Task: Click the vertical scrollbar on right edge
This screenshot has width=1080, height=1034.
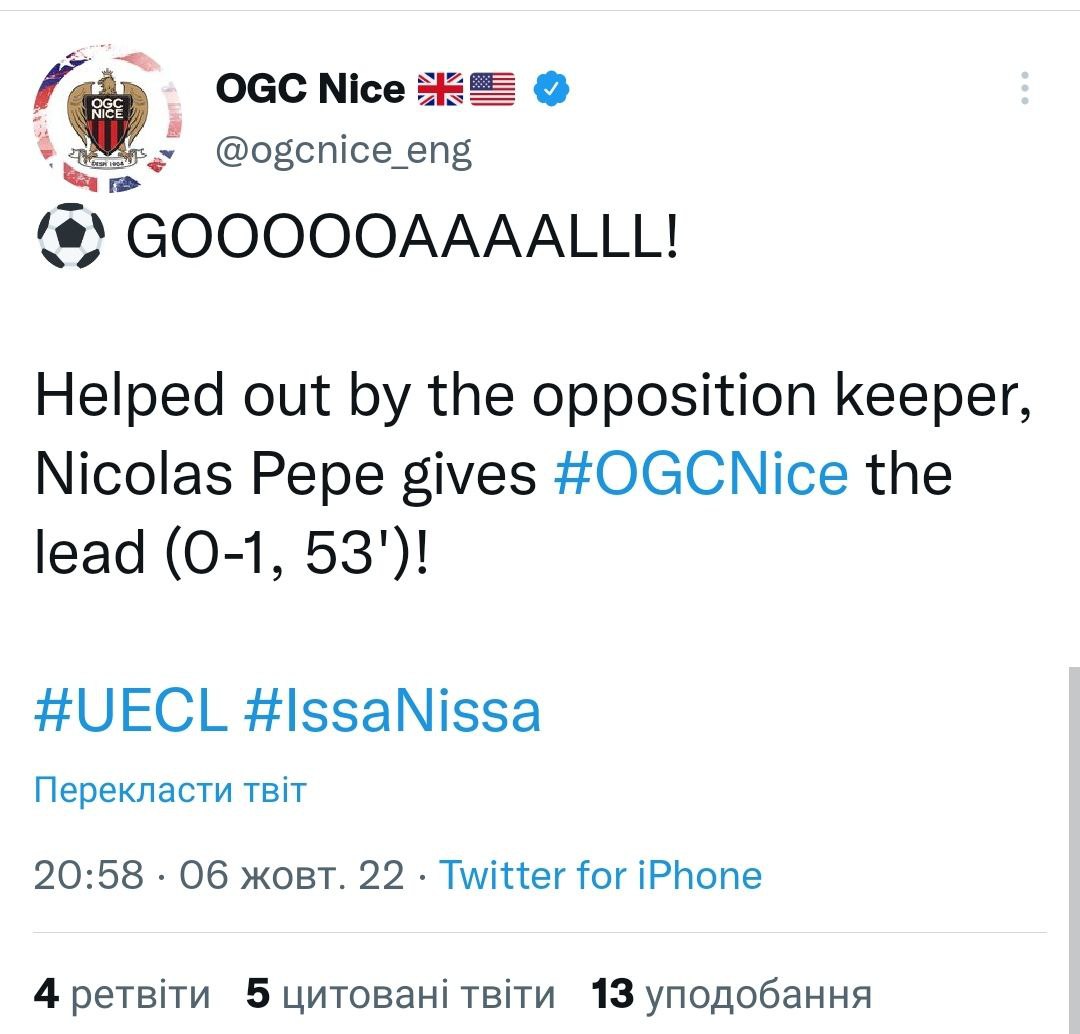Action: coord(1072,850)
